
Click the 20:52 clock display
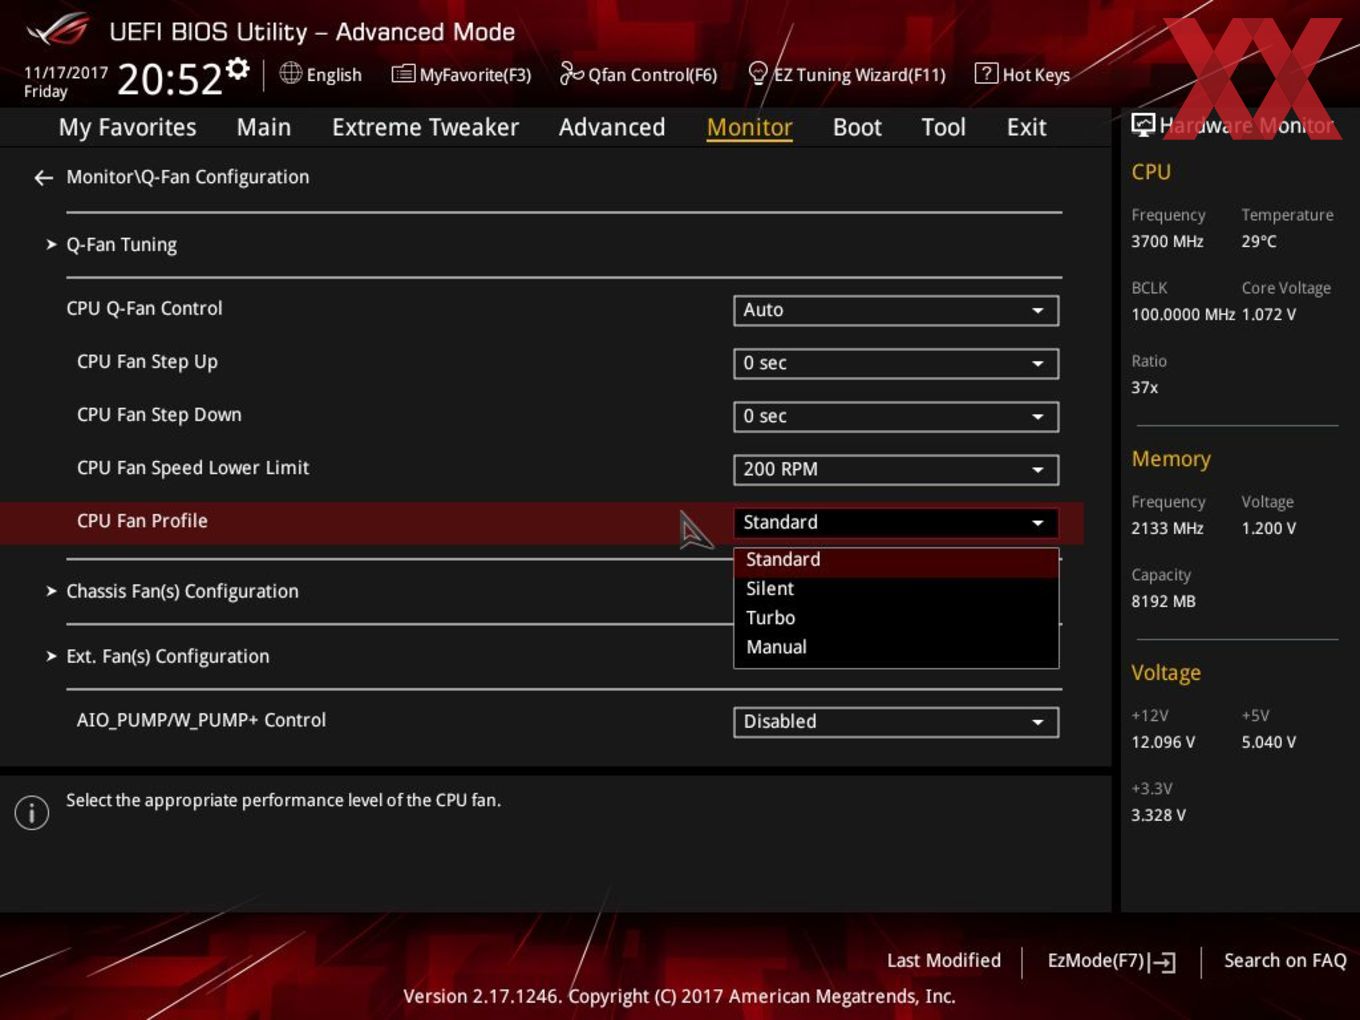170,79
